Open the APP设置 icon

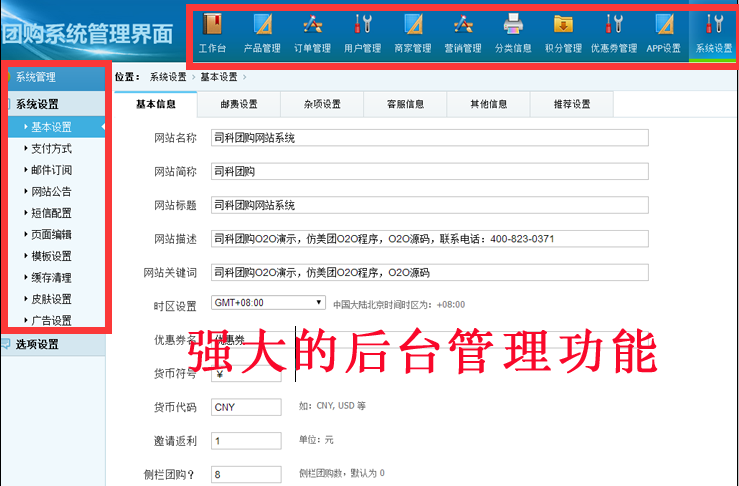pyautogui.click(x=664, y=33)
